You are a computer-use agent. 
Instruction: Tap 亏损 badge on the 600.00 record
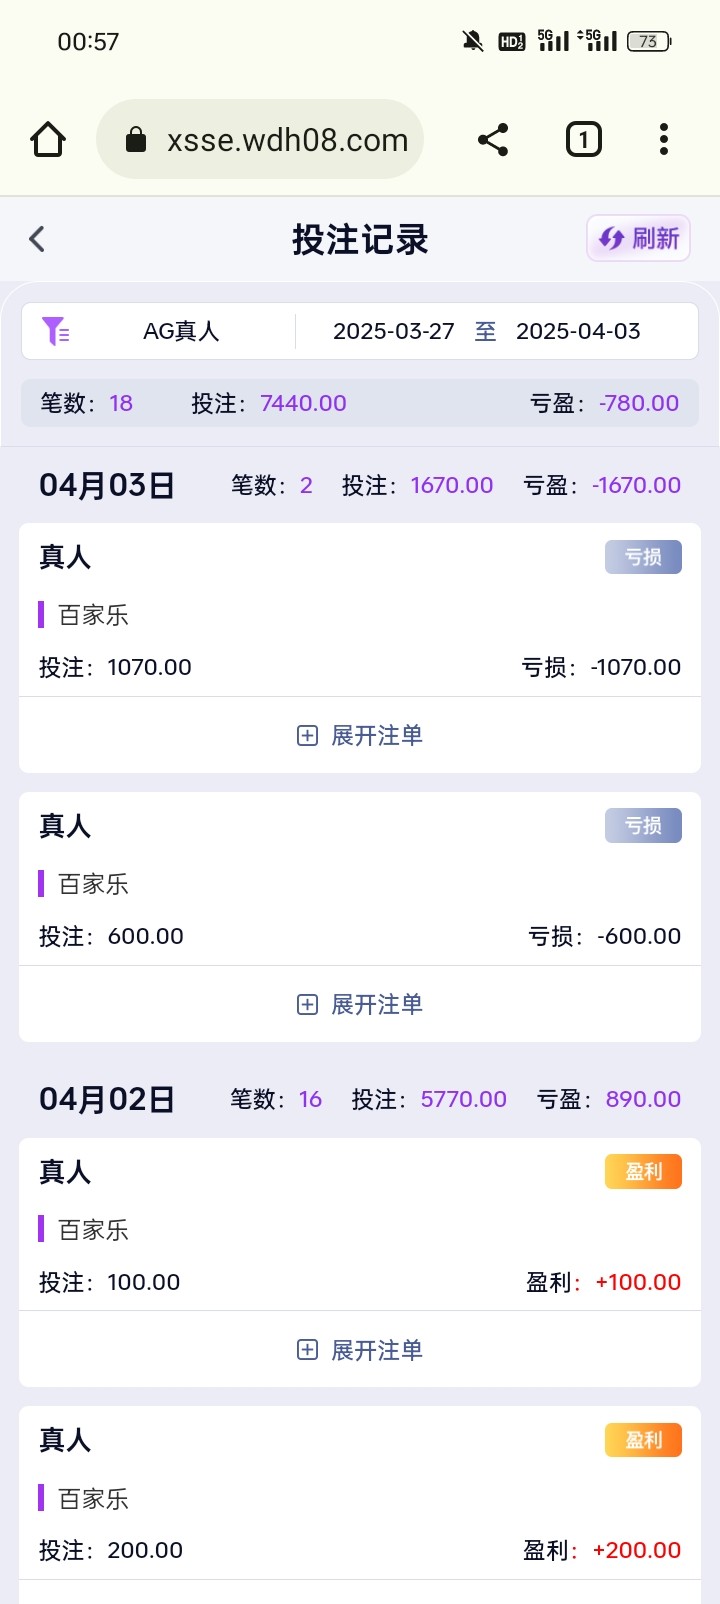tap(643, 826)
